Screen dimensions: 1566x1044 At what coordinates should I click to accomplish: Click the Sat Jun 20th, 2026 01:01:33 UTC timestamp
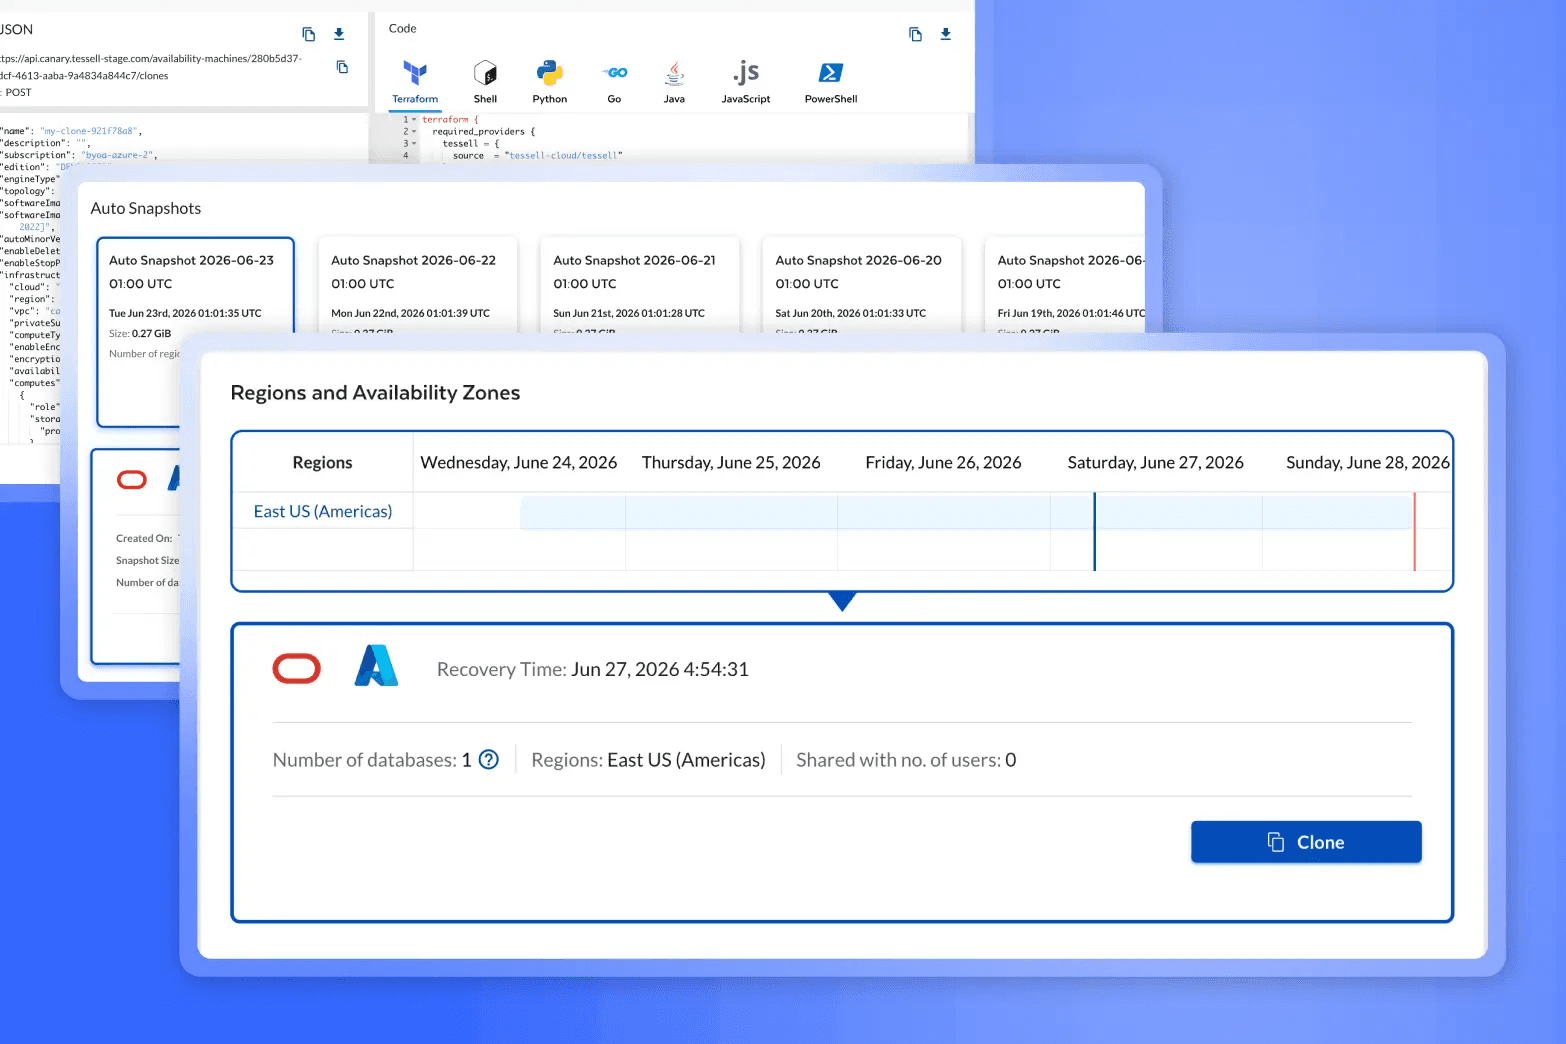[850, 313]
